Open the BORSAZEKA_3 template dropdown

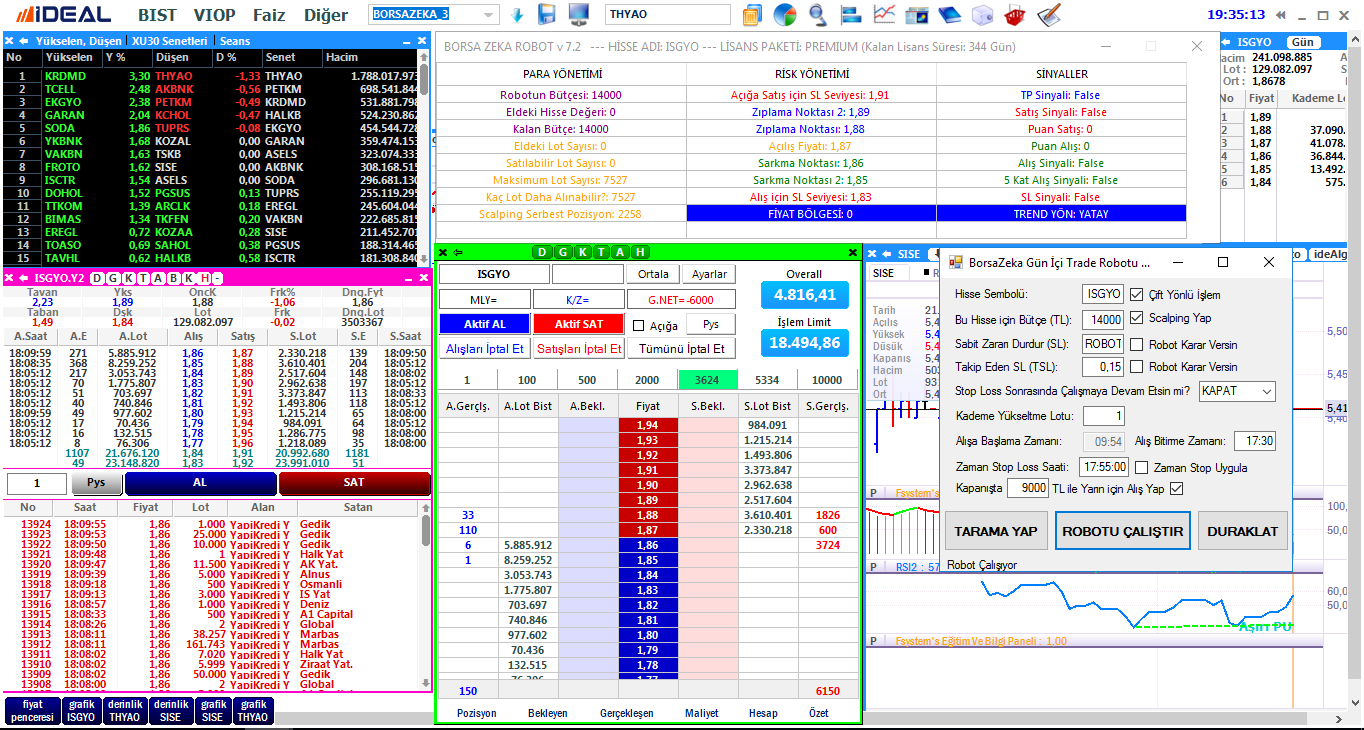490,15
